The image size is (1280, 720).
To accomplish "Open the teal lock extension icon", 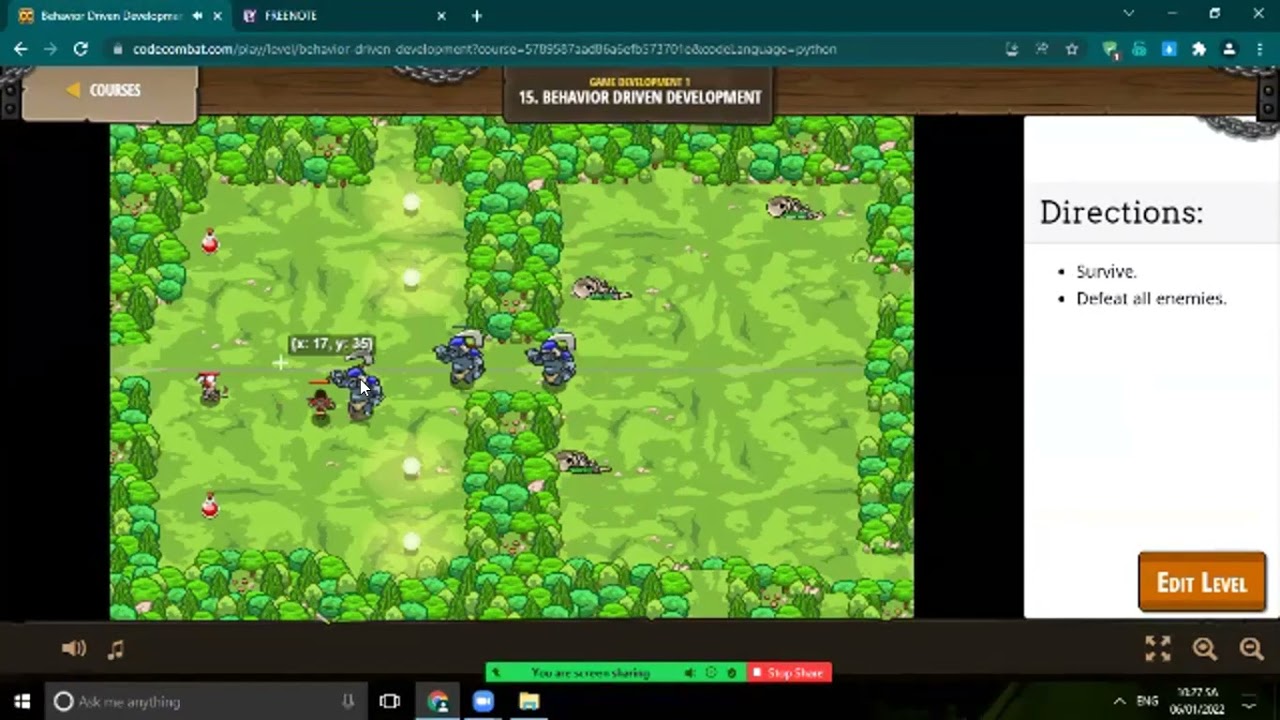I will (x=1139, y=48).
